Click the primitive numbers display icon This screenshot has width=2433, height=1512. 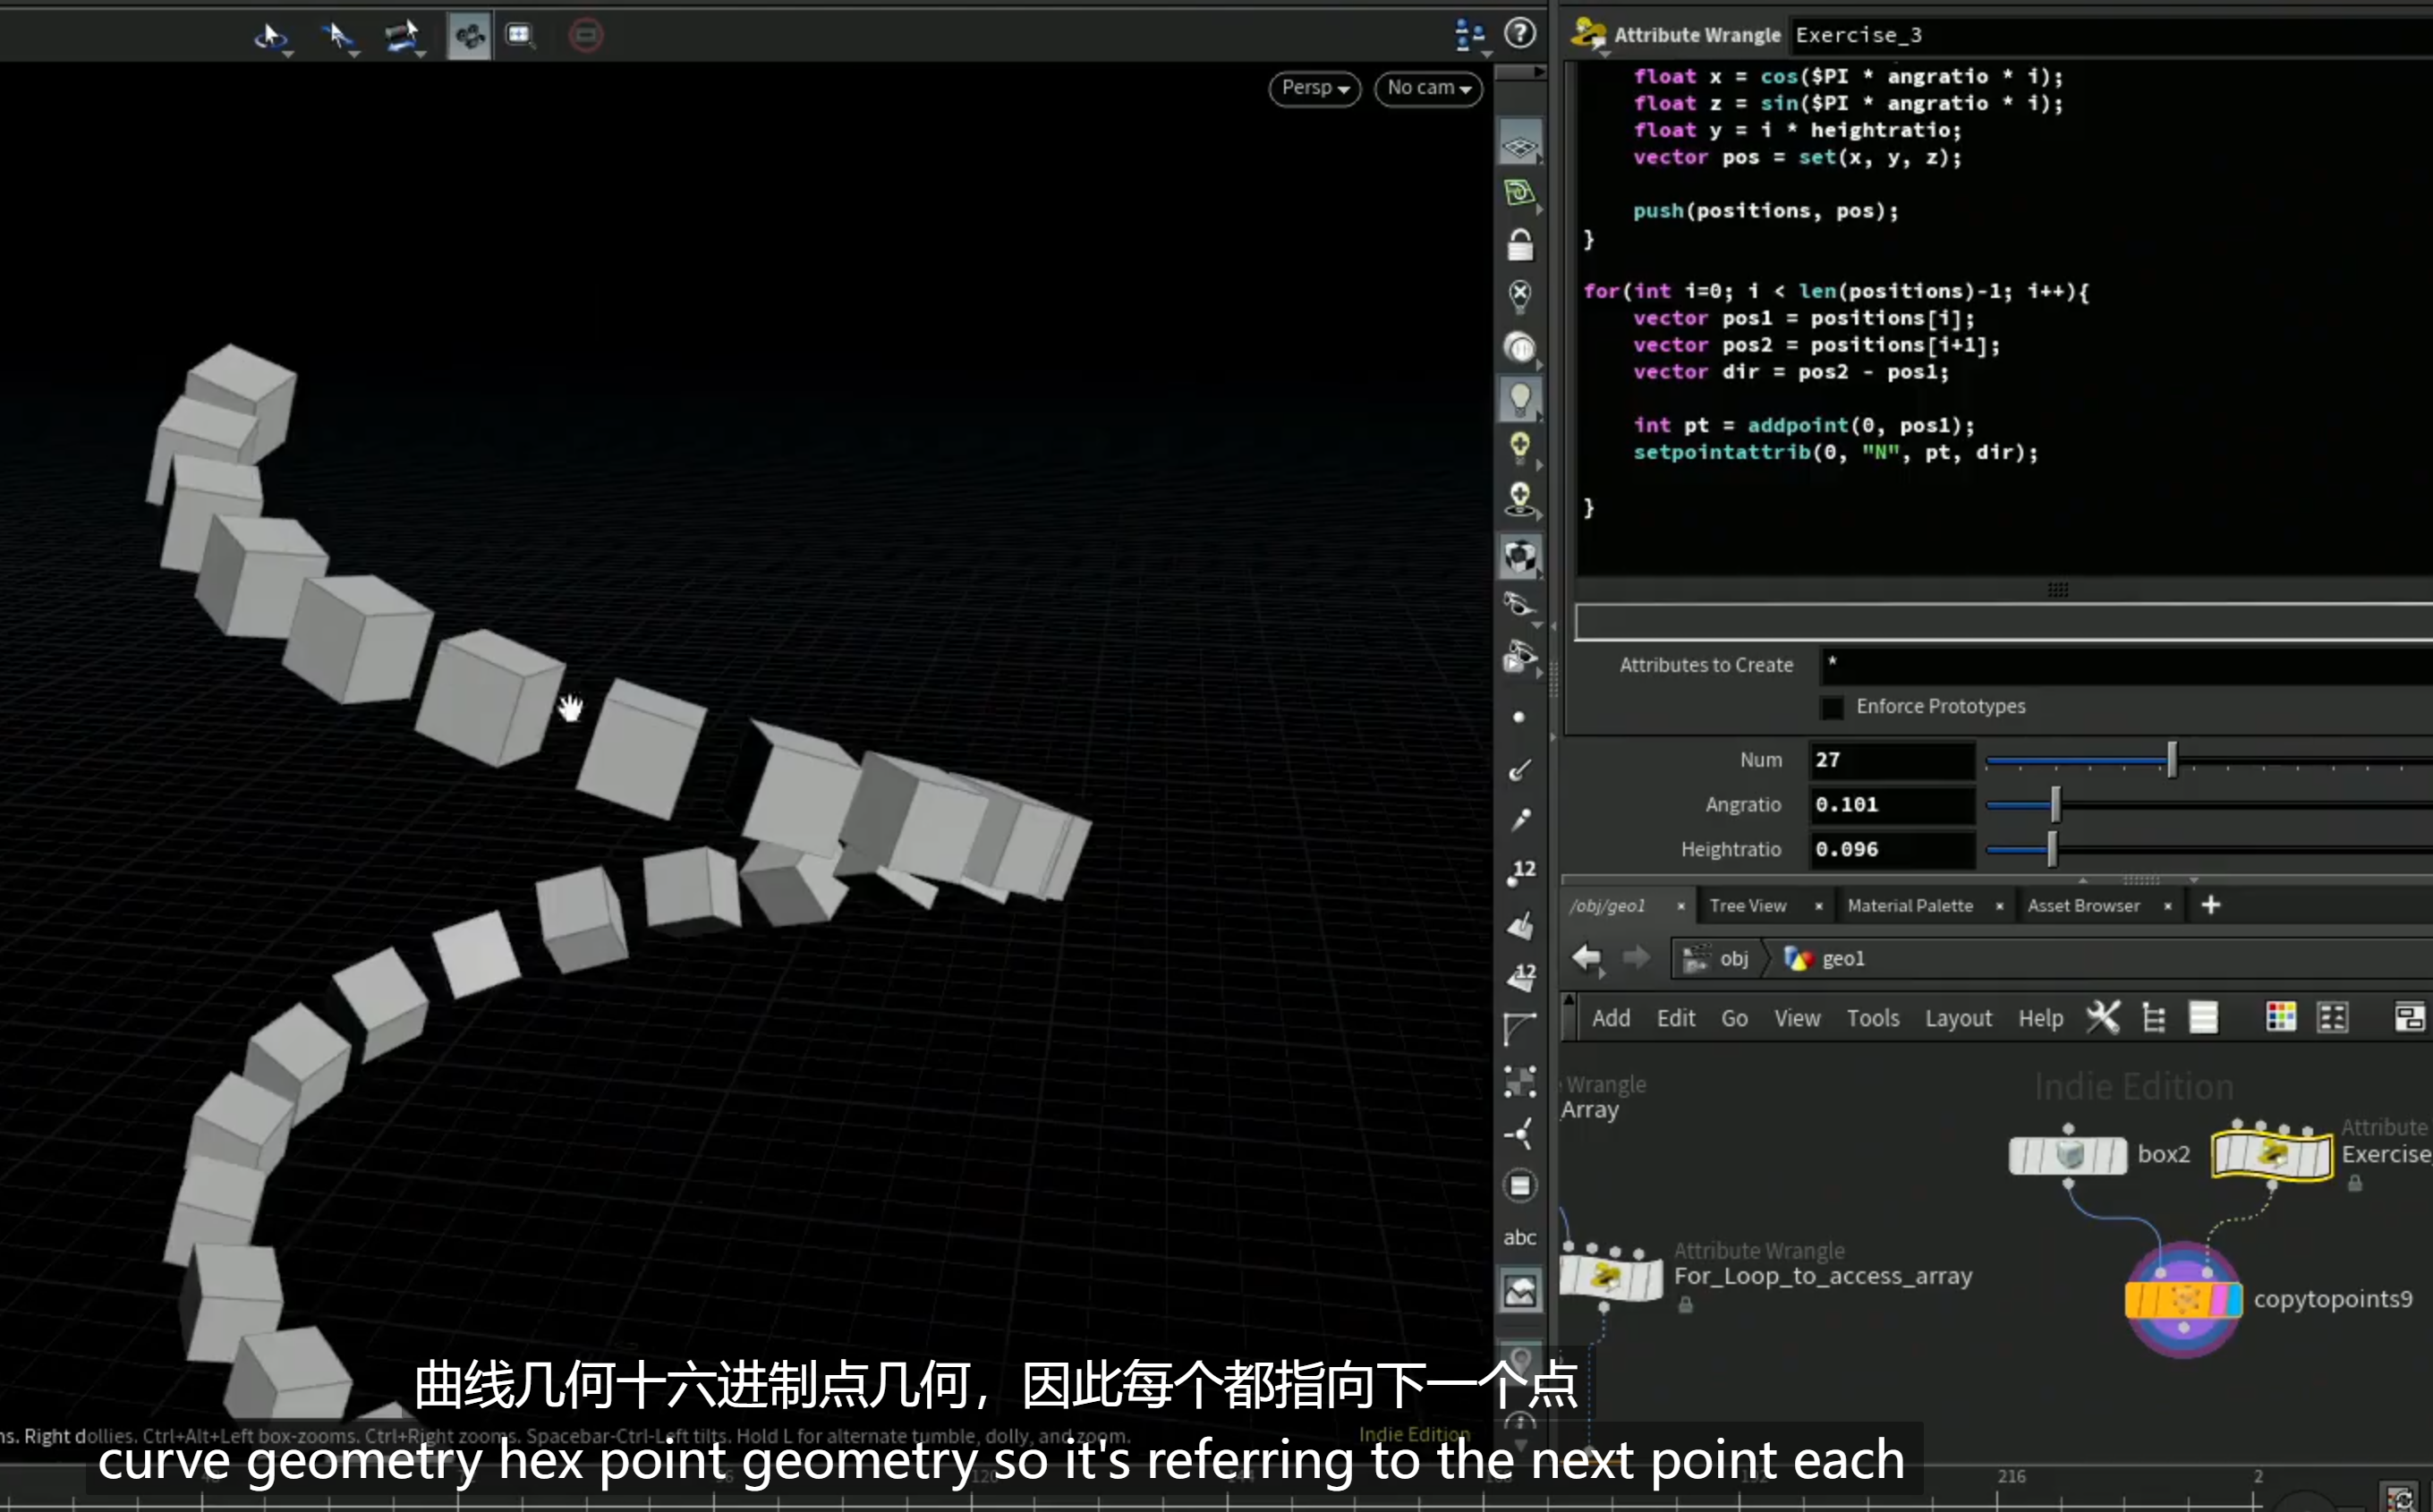(1520, 977)
